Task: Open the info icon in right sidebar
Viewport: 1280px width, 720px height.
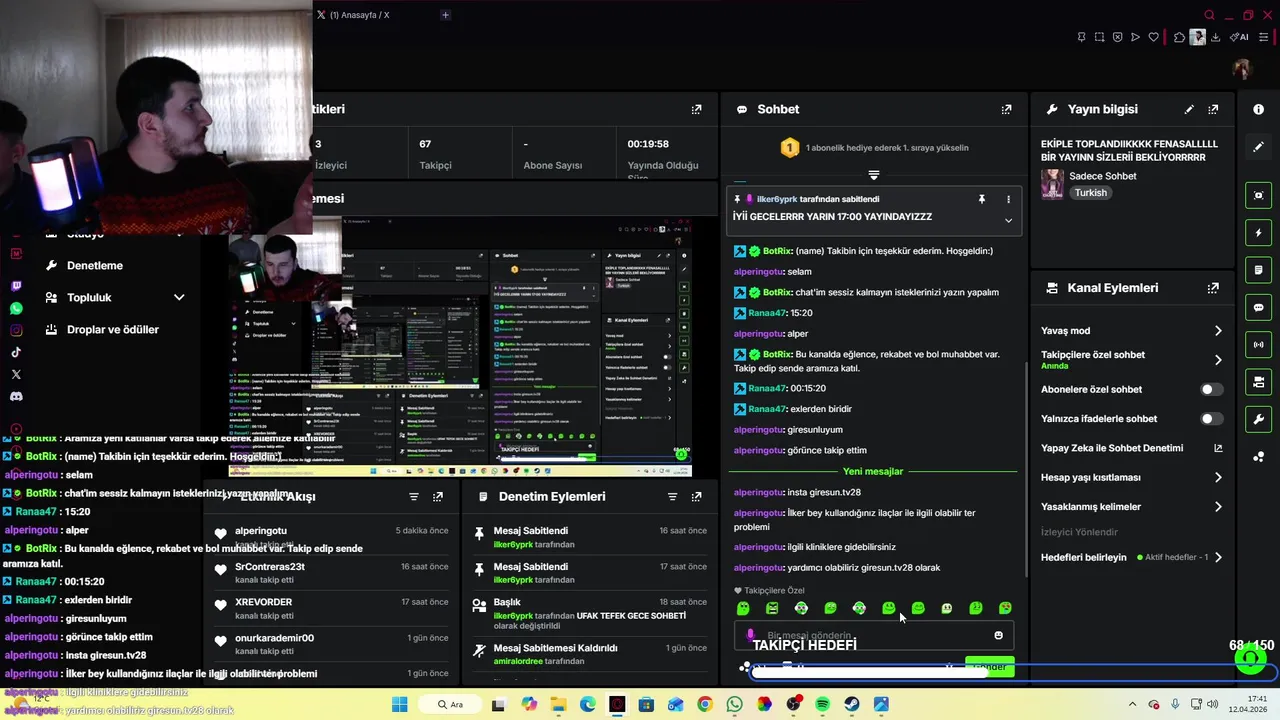Action: tap(1258, 109)
